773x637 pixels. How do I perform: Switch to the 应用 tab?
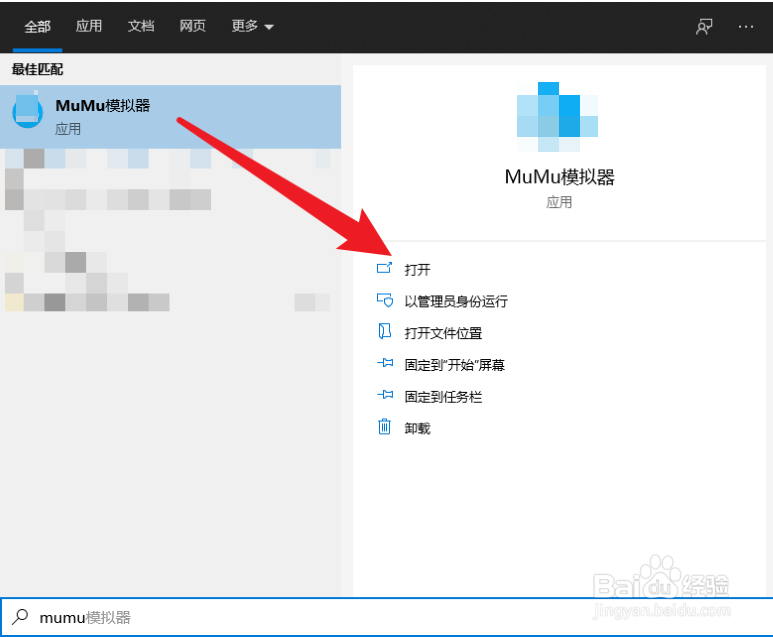[89, 26]
